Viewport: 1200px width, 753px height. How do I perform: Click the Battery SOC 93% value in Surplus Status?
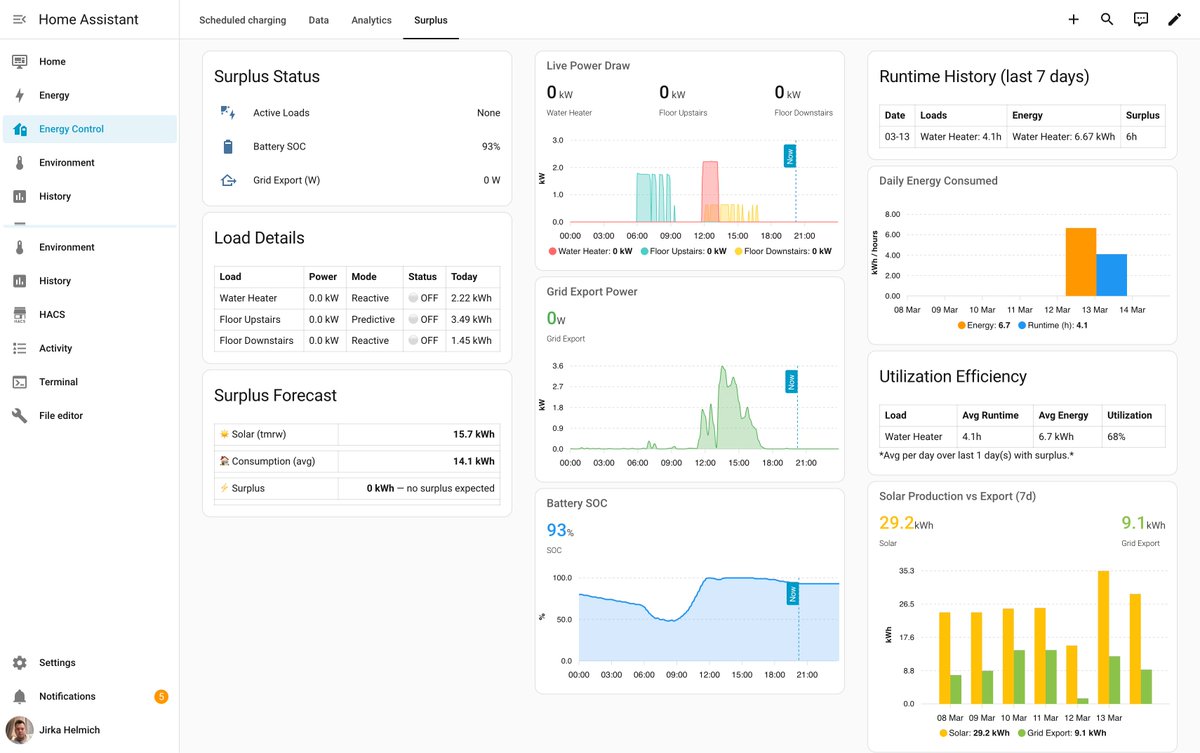pyautogui.click(x=491, y=147)
